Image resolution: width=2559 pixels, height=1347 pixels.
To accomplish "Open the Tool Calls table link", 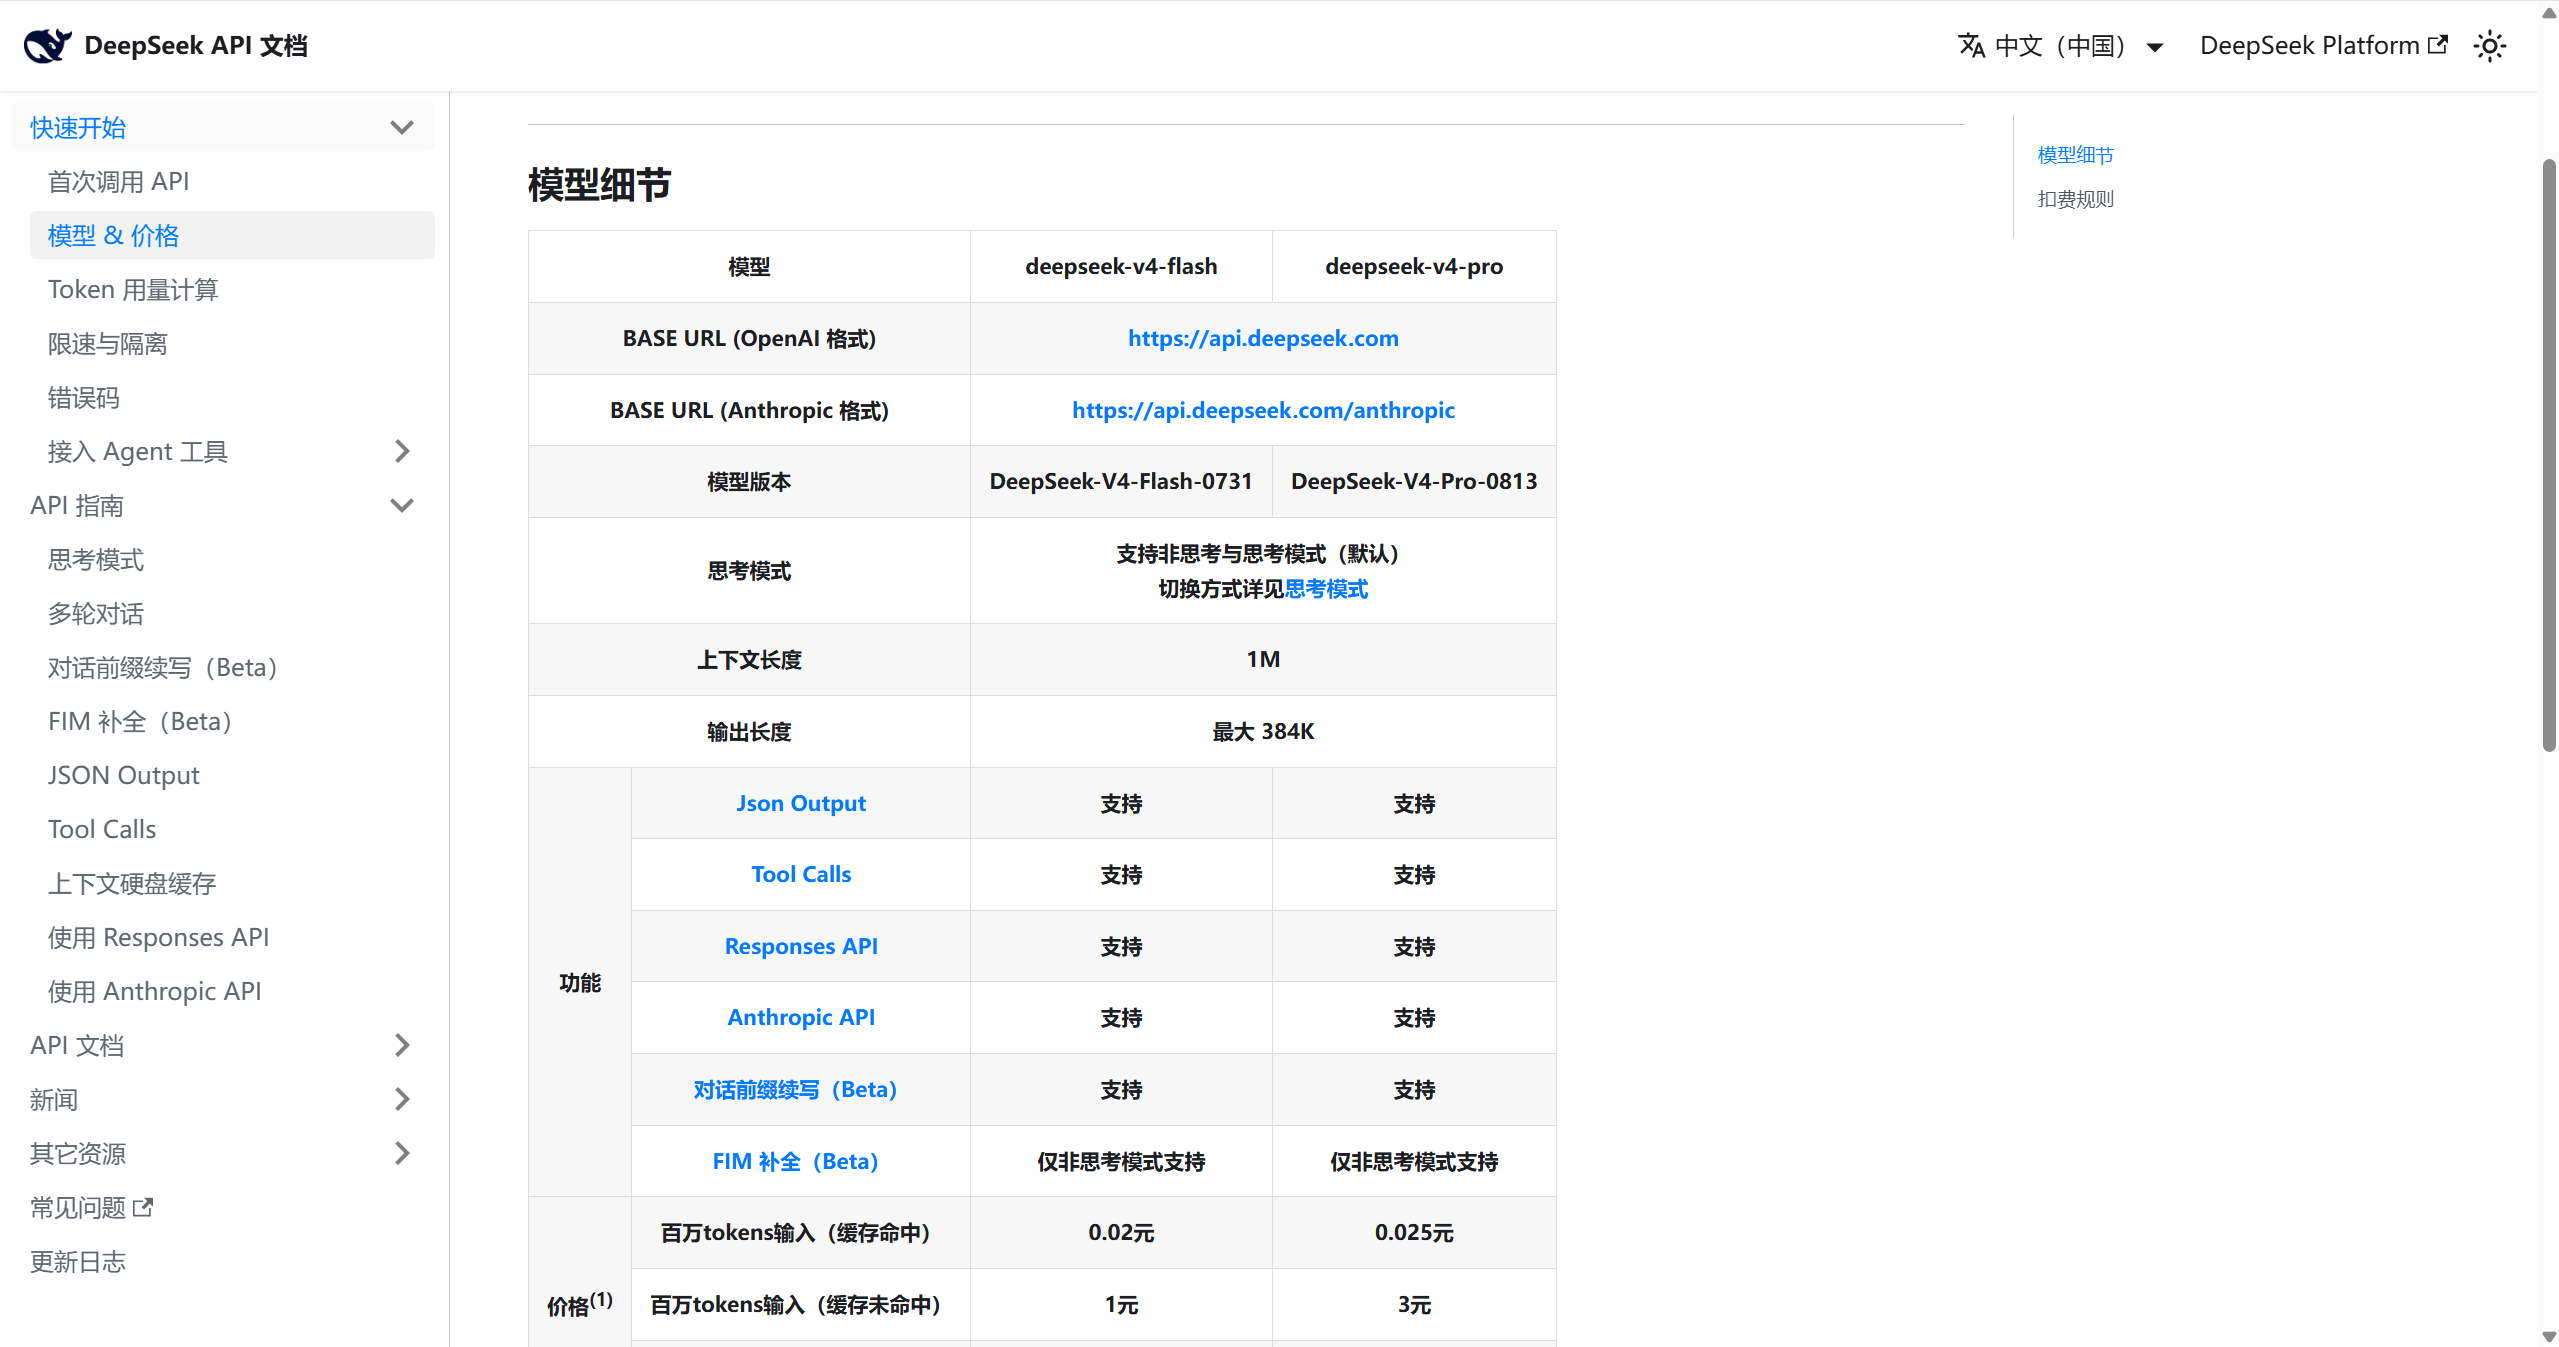I will (x=801, y=874).
